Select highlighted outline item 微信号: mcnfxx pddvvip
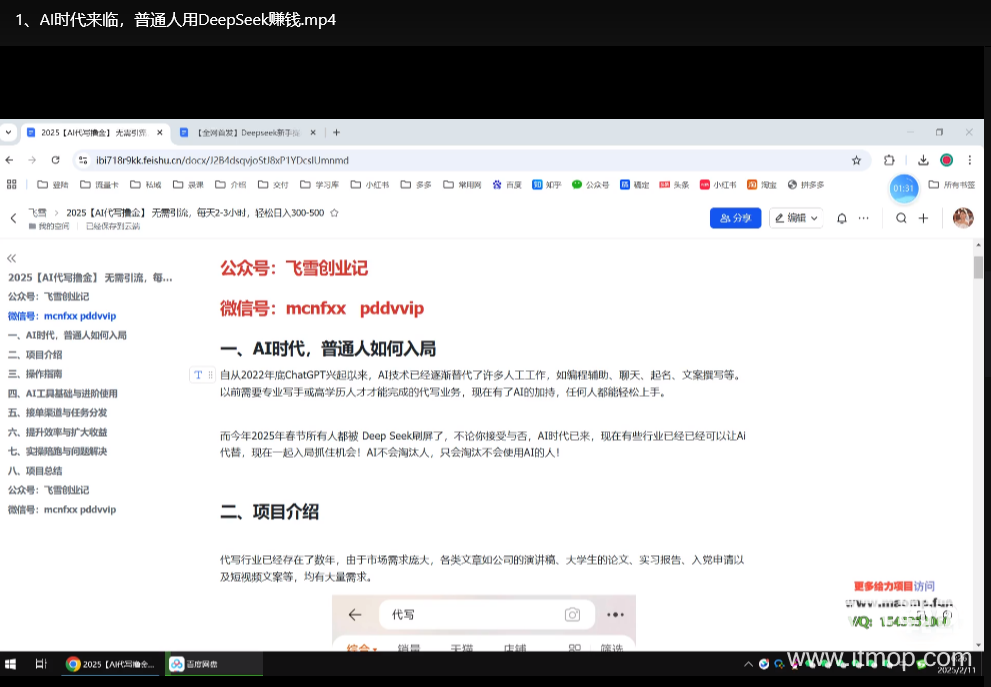The width and height of the screenshot is (991, 687). pyautogui.click(x=62, y=316)
